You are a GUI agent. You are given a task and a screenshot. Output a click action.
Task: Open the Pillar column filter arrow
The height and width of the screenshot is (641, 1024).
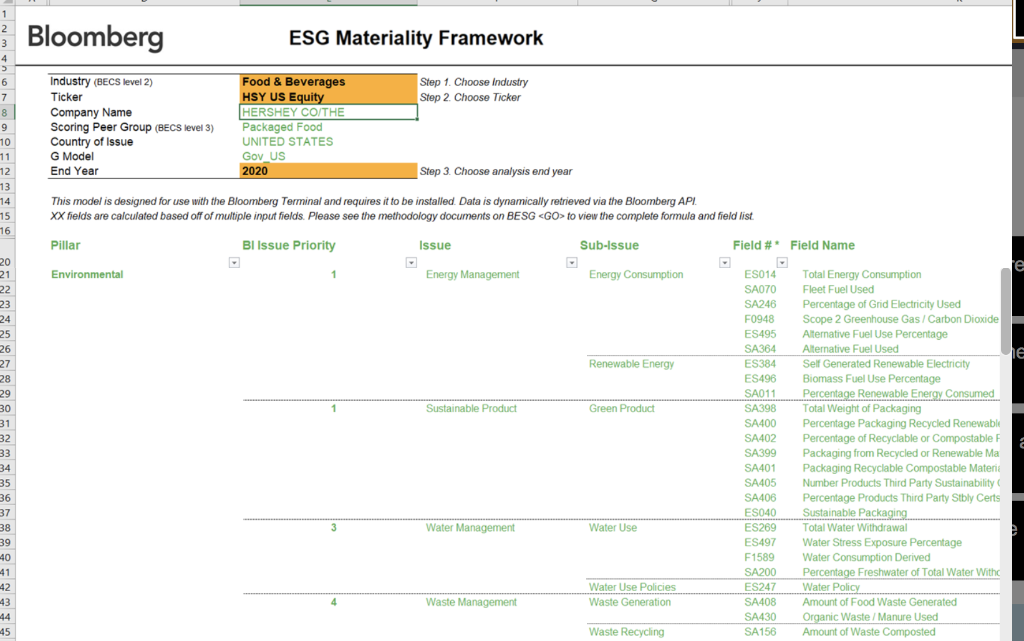point(234,262)
